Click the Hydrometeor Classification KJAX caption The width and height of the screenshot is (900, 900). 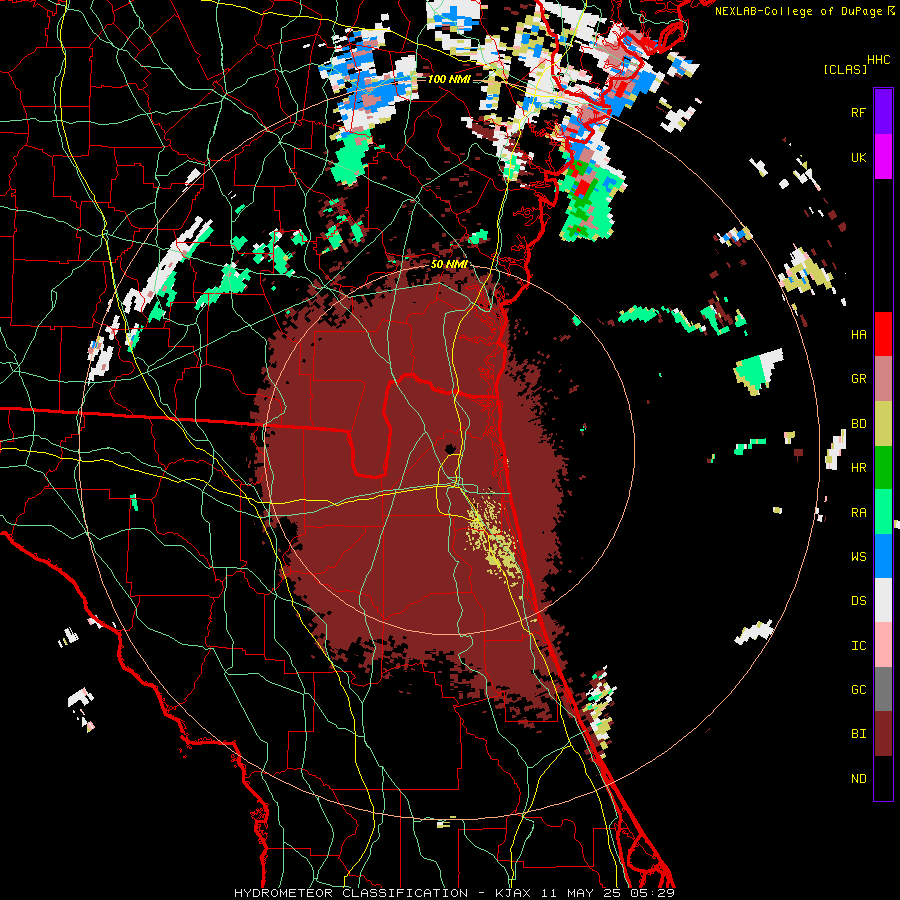coord(454,893)
